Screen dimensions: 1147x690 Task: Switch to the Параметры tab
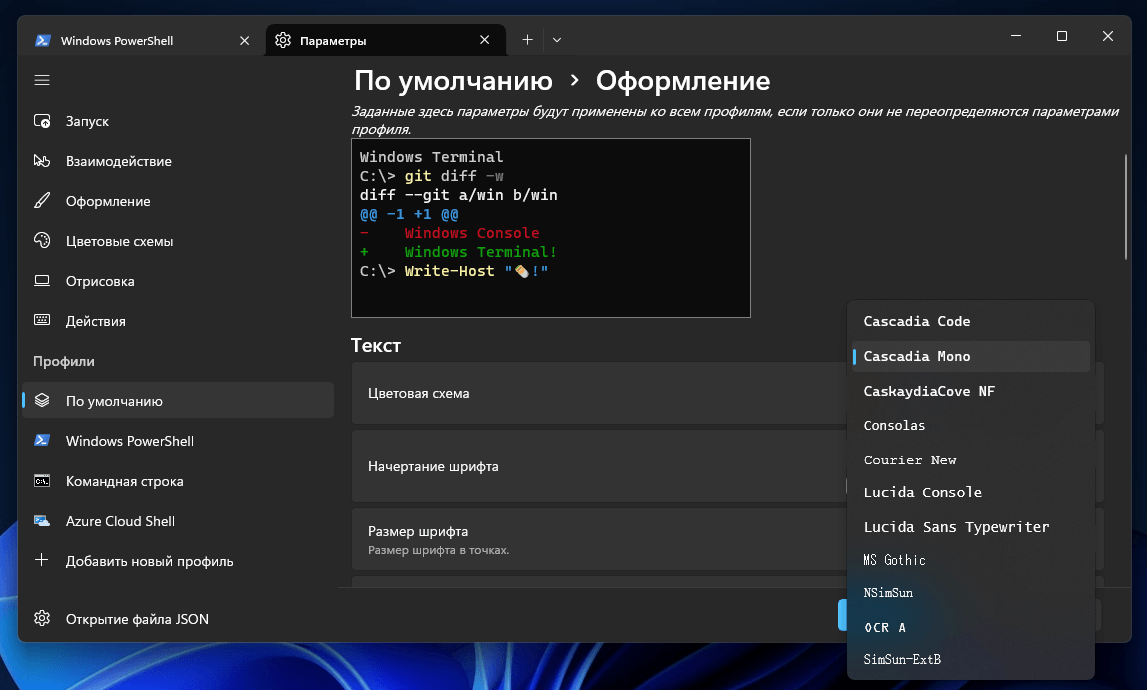point(386,40)
